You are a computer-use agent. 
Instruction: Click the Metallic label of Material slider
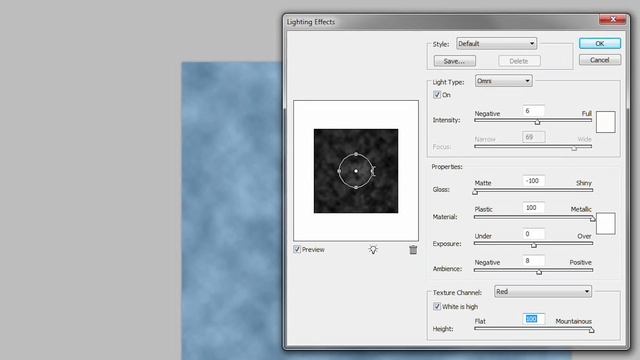click(x=581, y=209)
